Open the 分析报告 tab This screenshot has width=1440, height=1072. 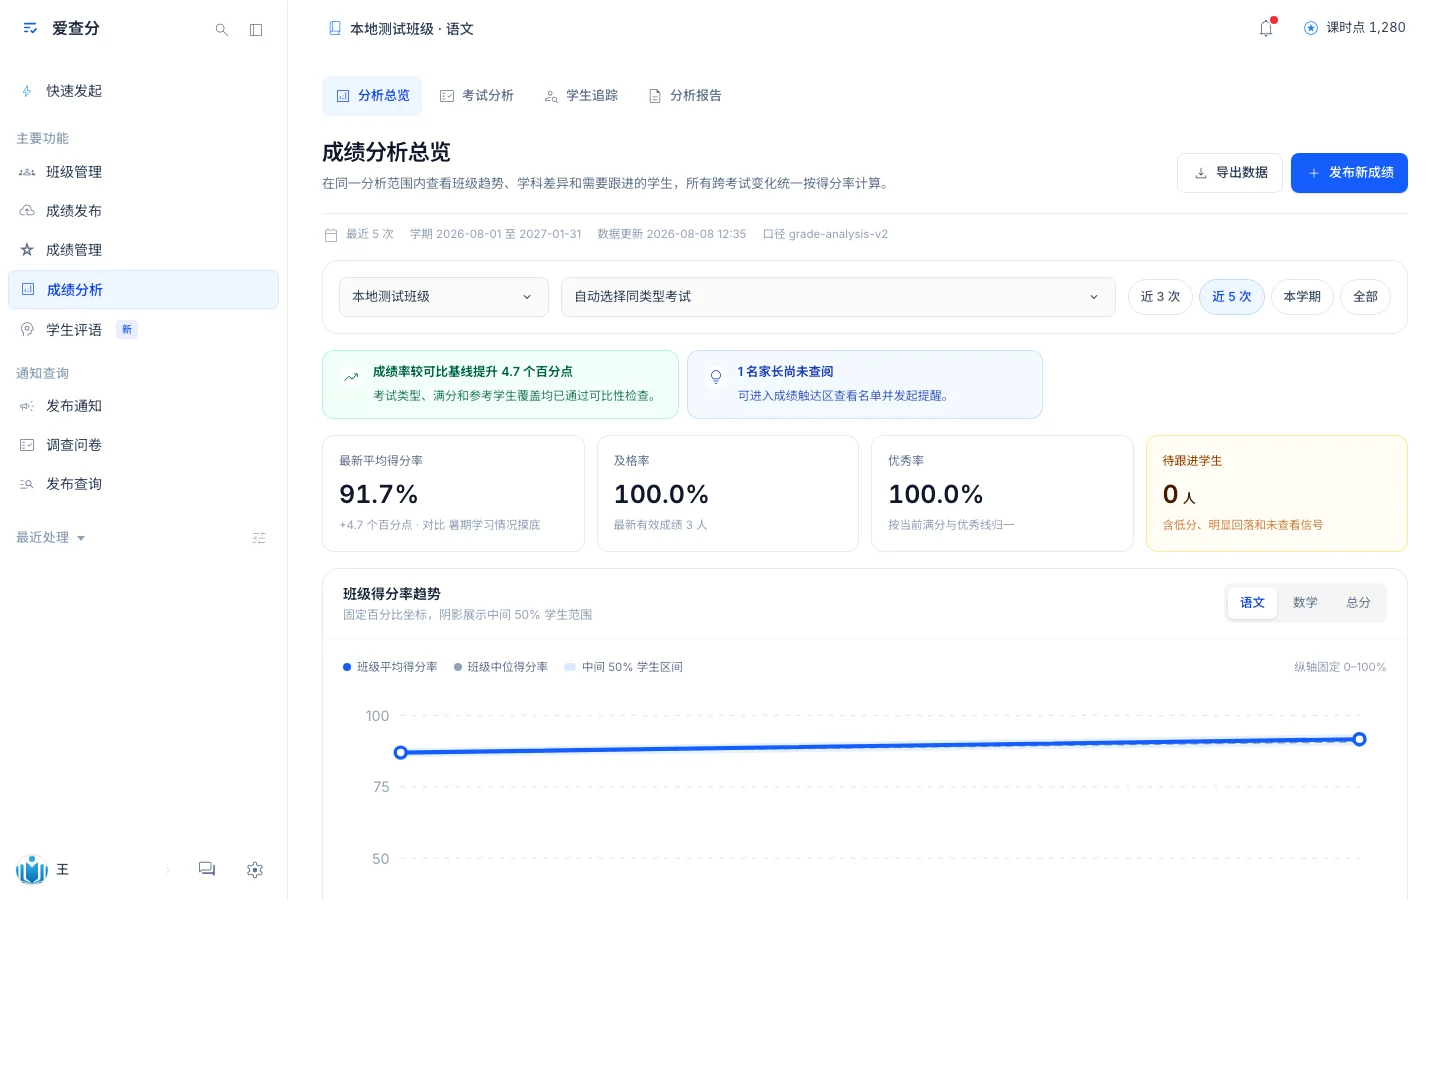685,96
